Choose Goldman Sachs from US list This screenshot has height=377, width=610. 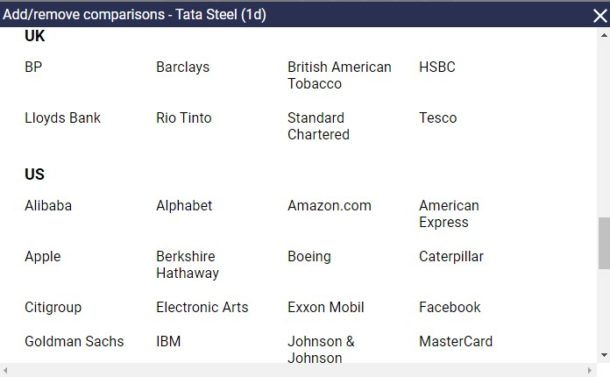pos(74,341)
